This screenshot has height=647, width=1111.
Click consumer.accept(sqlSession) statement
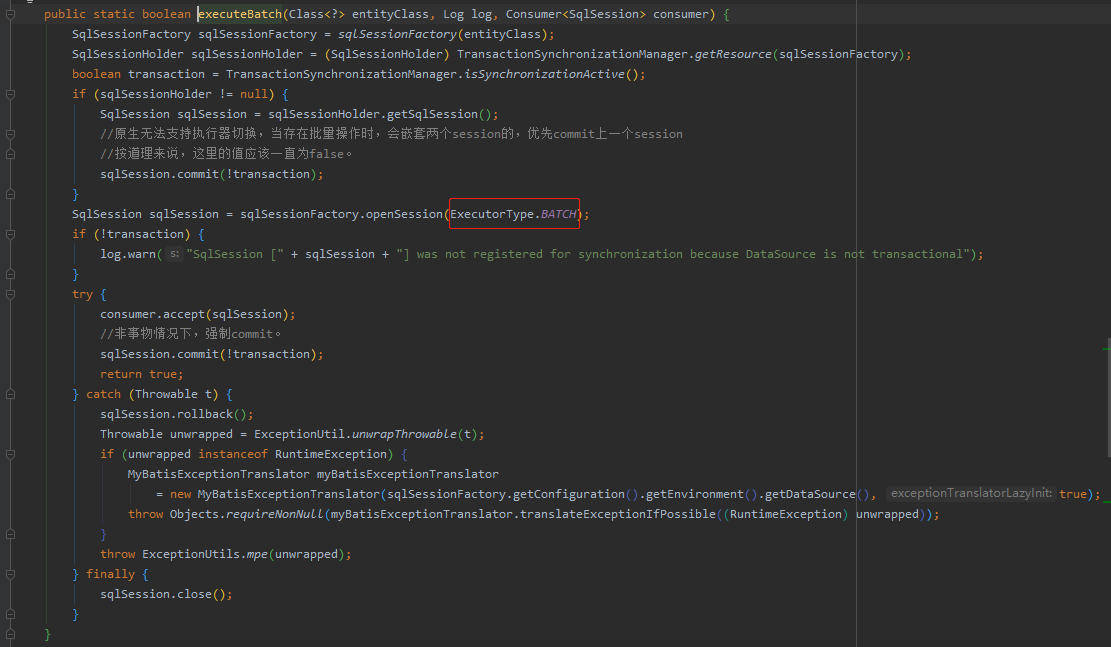[x=197, y=314]
